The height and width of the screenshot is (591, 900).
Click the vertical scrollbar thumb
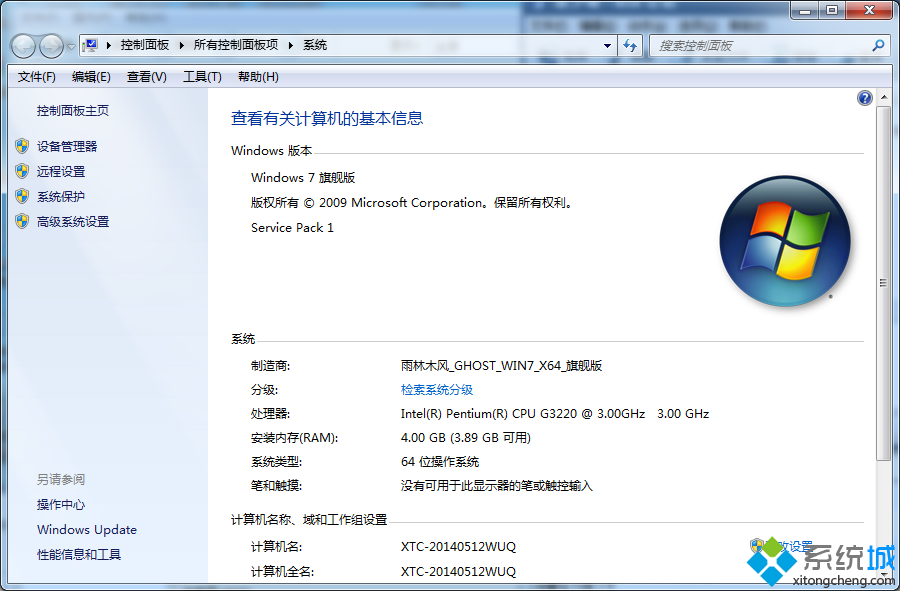[883, 283]
